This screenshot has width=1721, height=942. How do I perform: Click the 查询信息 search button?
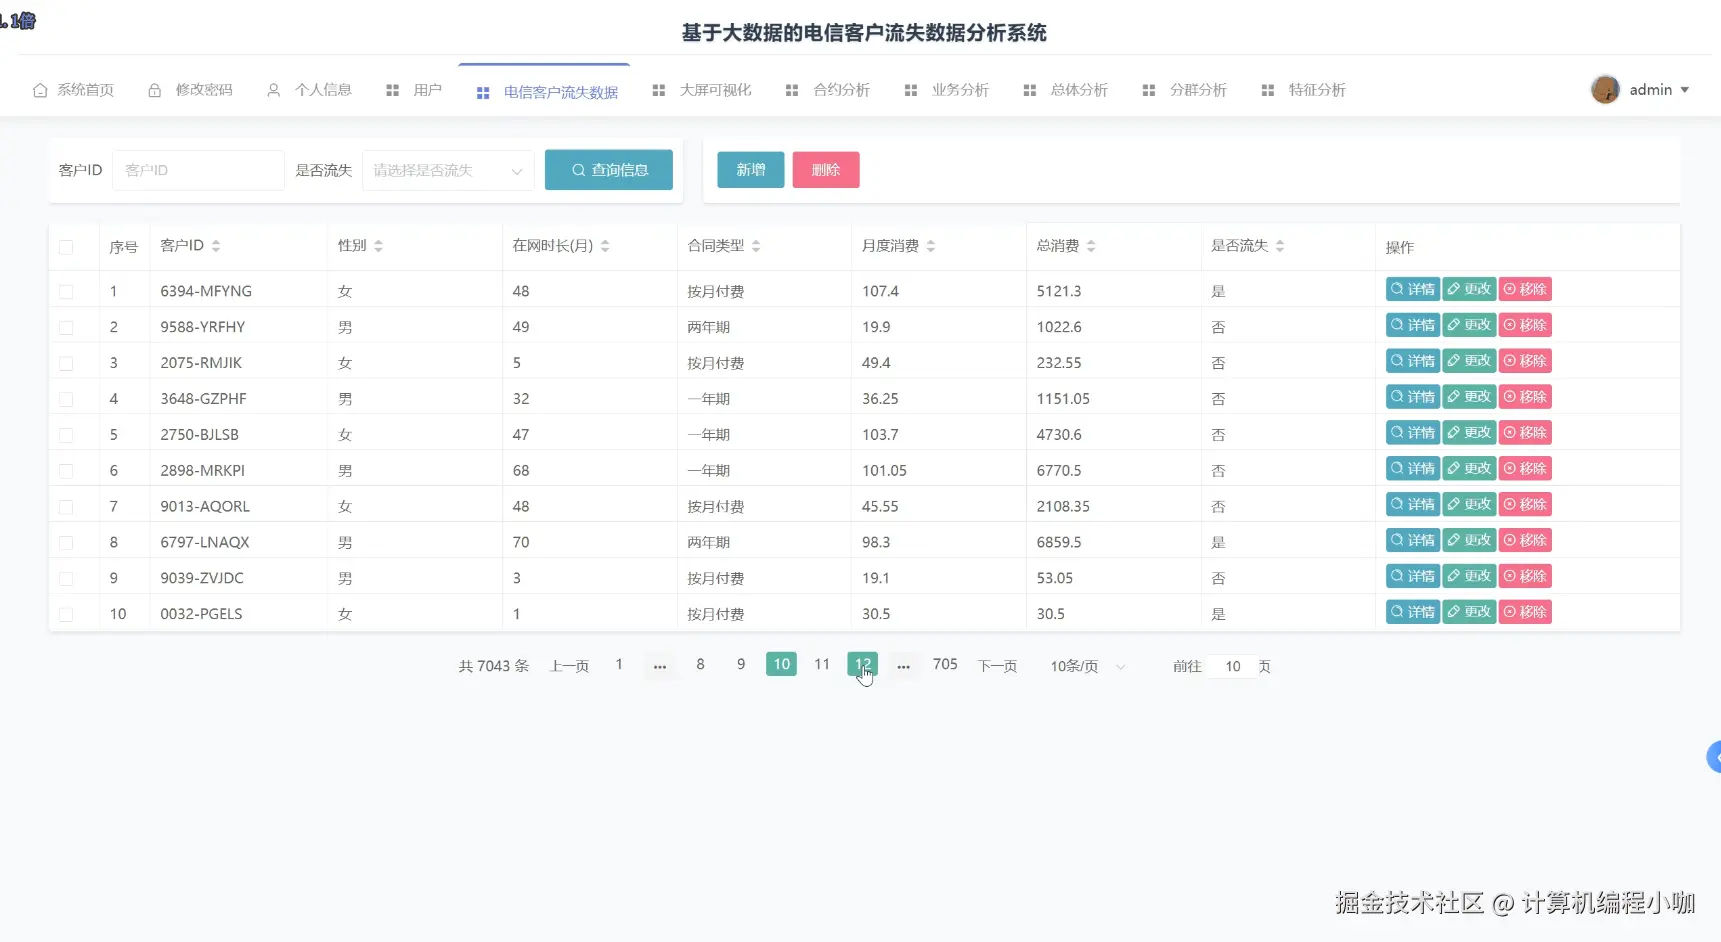[608, 170]
